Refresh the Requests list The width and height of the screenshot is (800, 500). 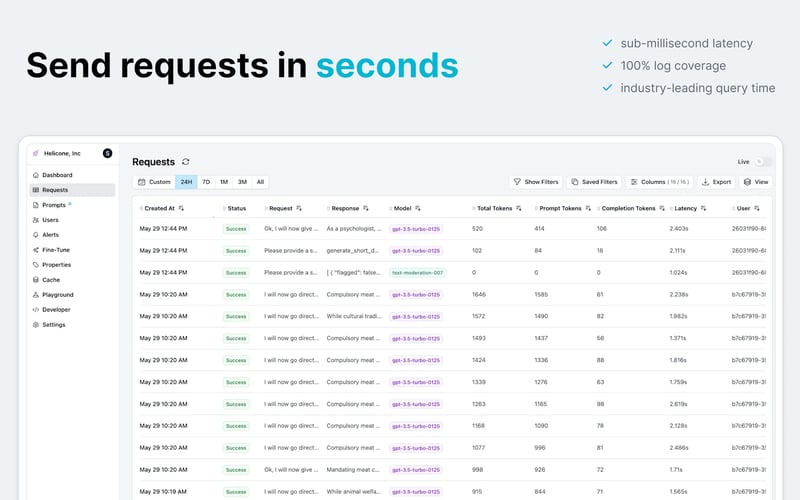click(x=186, y=162)
